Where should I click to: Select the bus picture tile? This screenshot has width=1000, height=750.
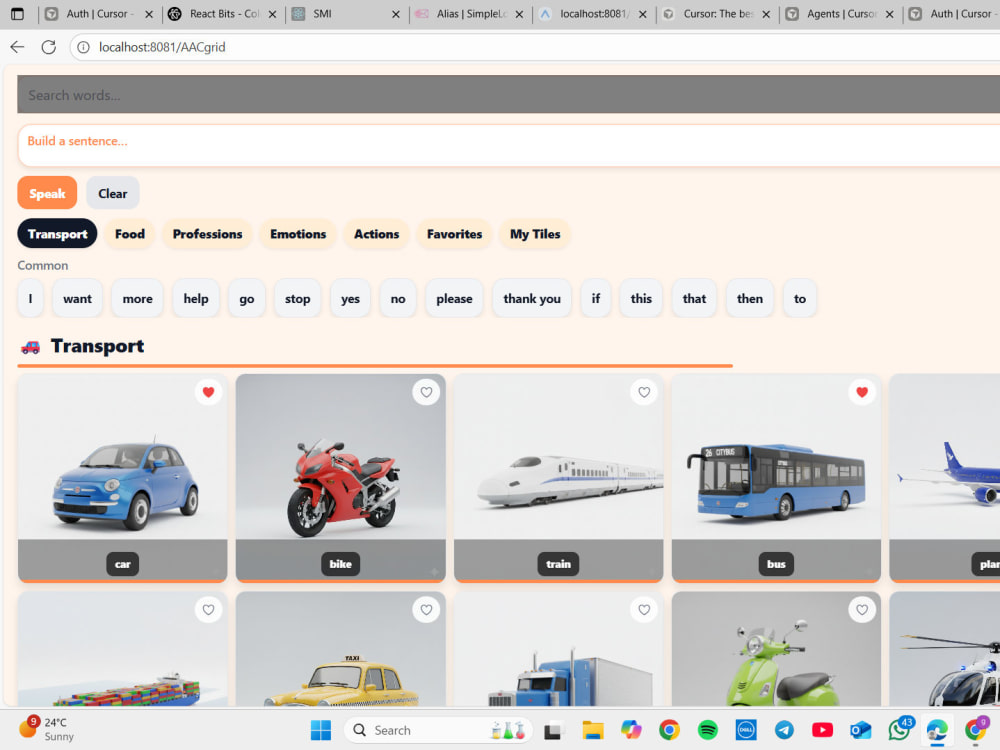point(776,478)
